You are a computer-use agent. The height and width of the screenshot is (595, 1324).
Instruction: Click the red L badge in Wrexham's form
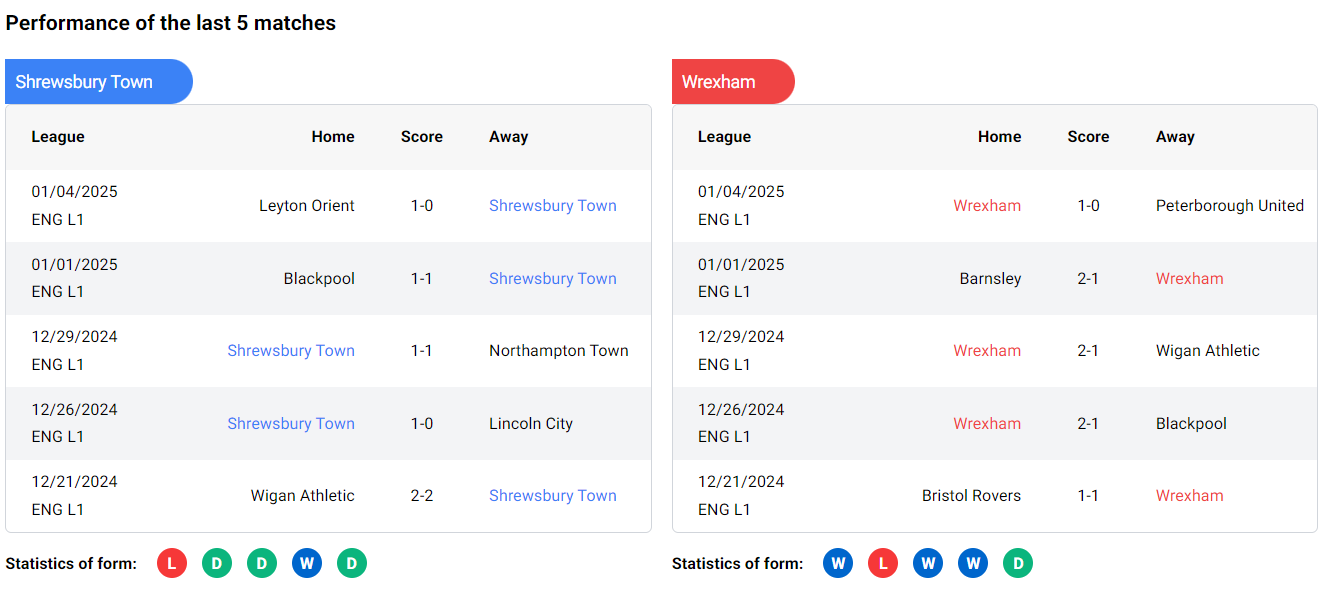click(883, 563)
